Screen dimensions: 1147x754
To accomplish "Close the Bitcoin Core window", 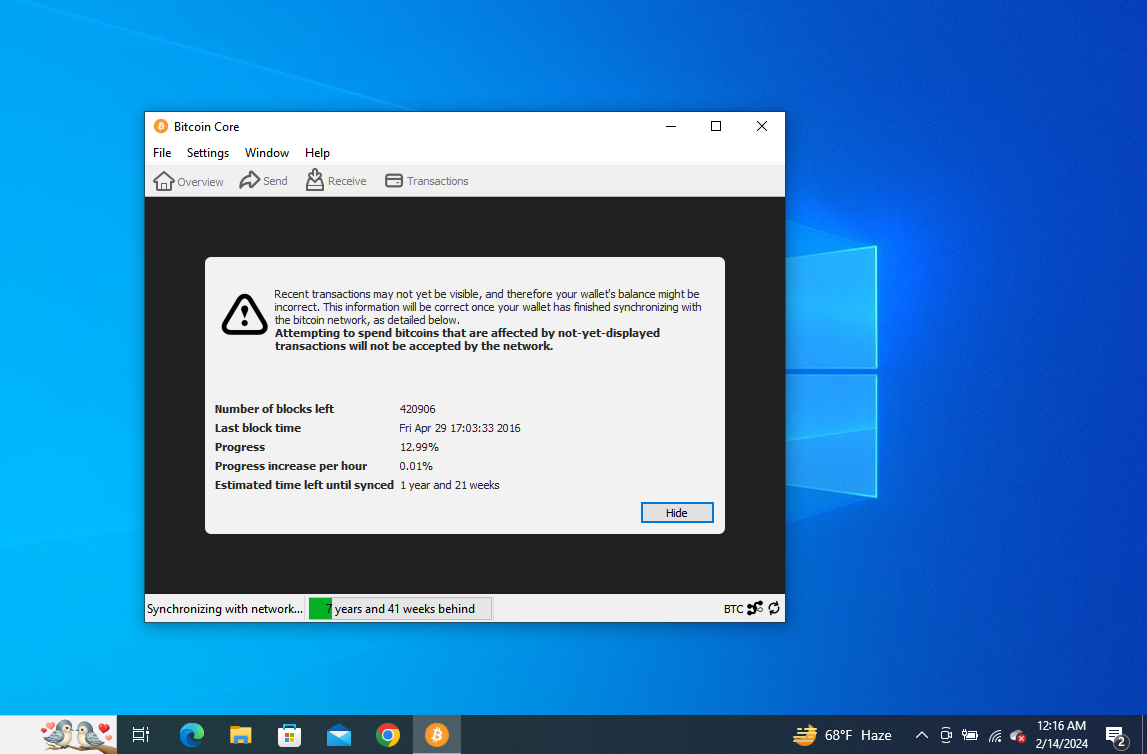I will pos(761,127).
